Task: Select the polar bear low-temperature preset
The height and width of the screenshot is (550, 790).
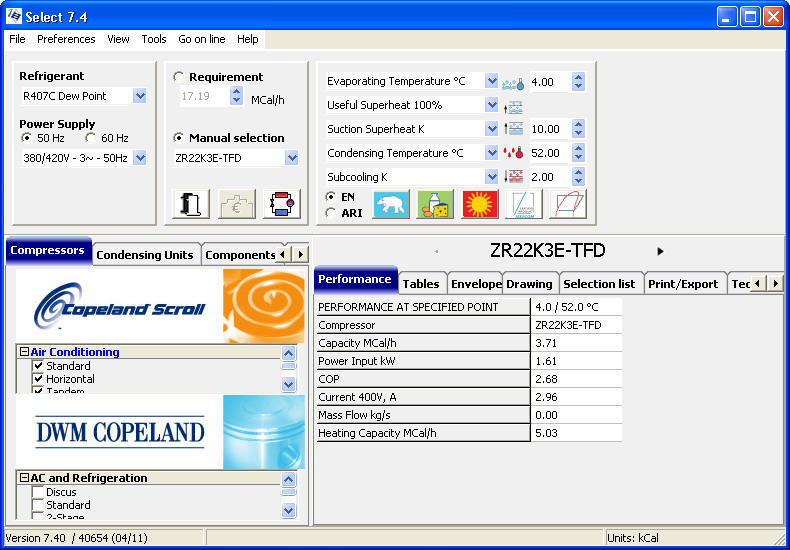Action: [x=391, y=204]
